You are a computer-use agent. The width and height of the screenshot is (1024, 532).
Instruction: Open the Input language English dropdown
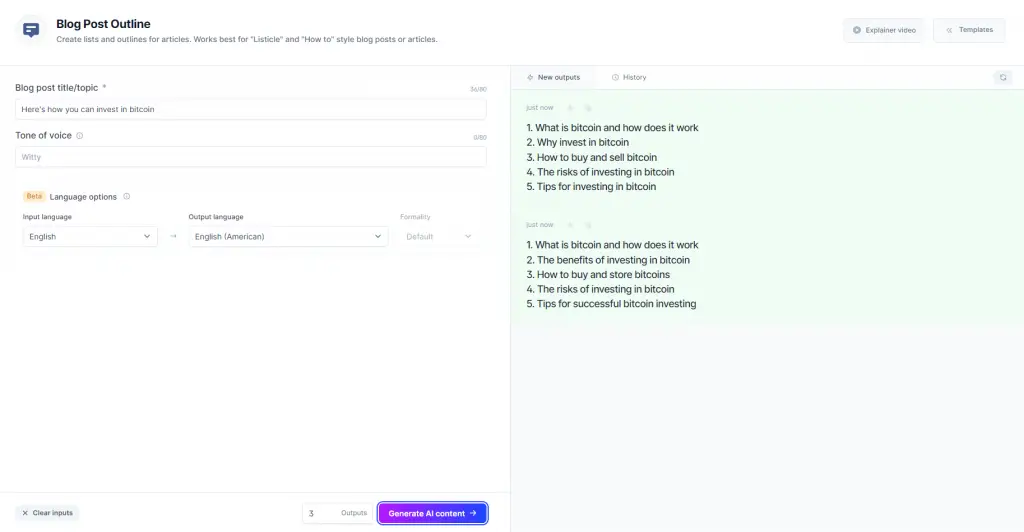click(90, 236)
